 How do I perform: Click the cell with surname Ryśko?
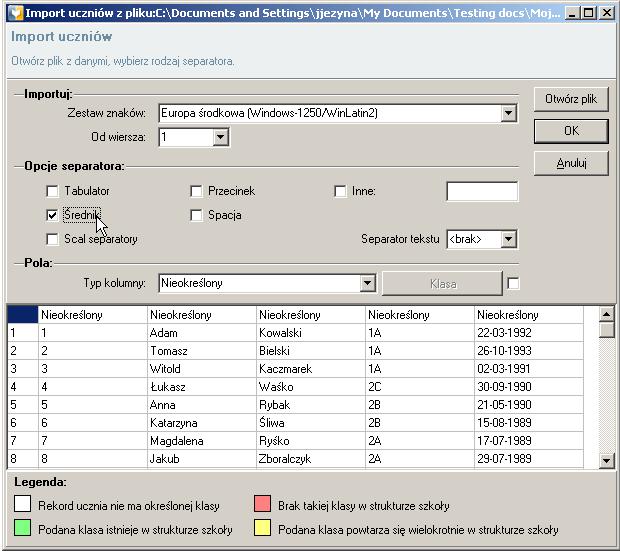(x=311, y=441)
